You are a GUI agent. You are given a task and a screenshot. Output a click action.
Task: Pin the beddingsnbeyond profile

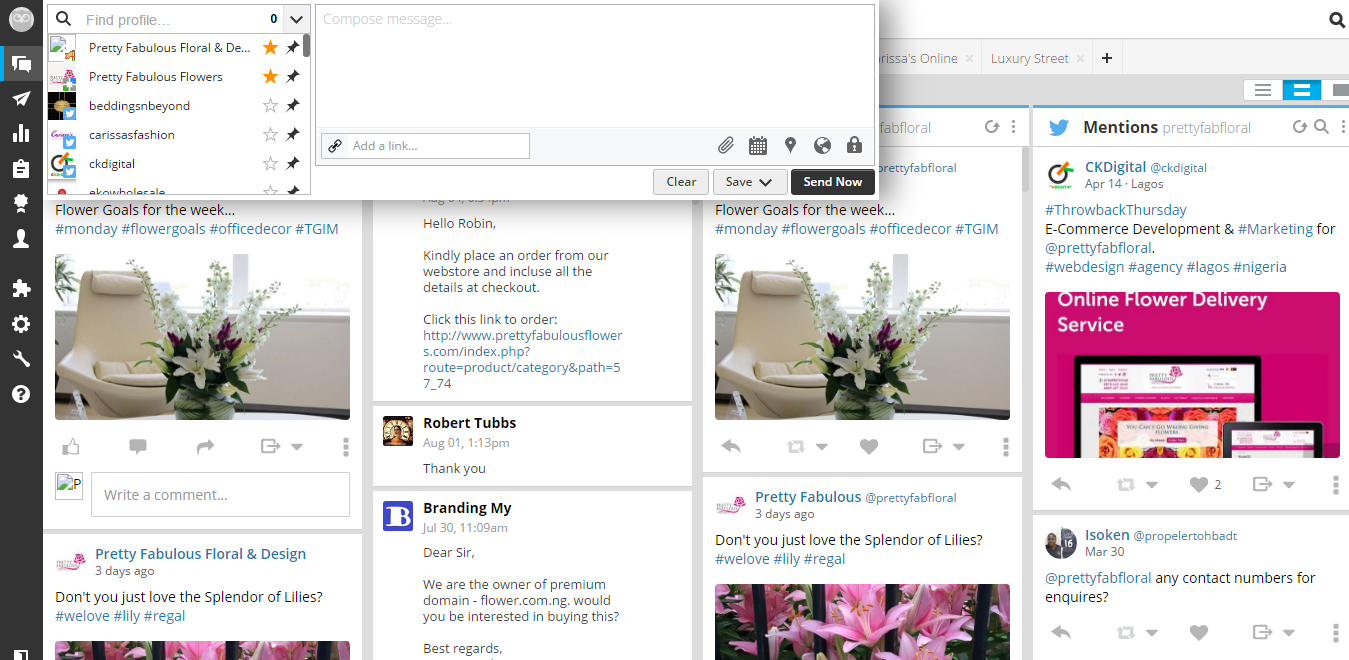pyautogui.click(x=292, y=105)
